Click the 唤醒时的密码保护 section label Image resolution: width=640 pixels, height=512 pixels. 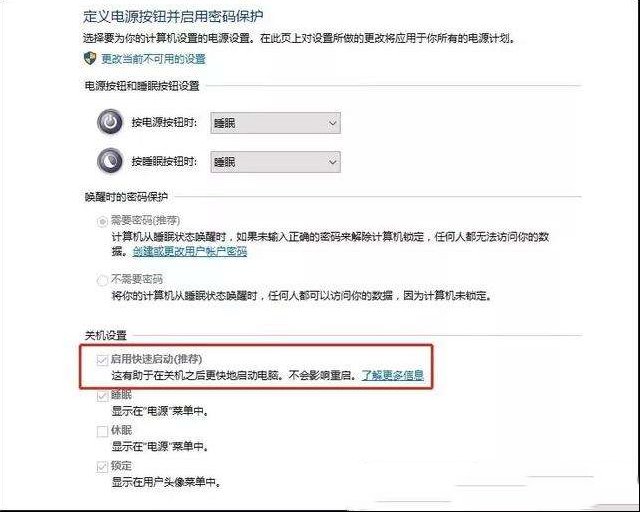[126, 197]
